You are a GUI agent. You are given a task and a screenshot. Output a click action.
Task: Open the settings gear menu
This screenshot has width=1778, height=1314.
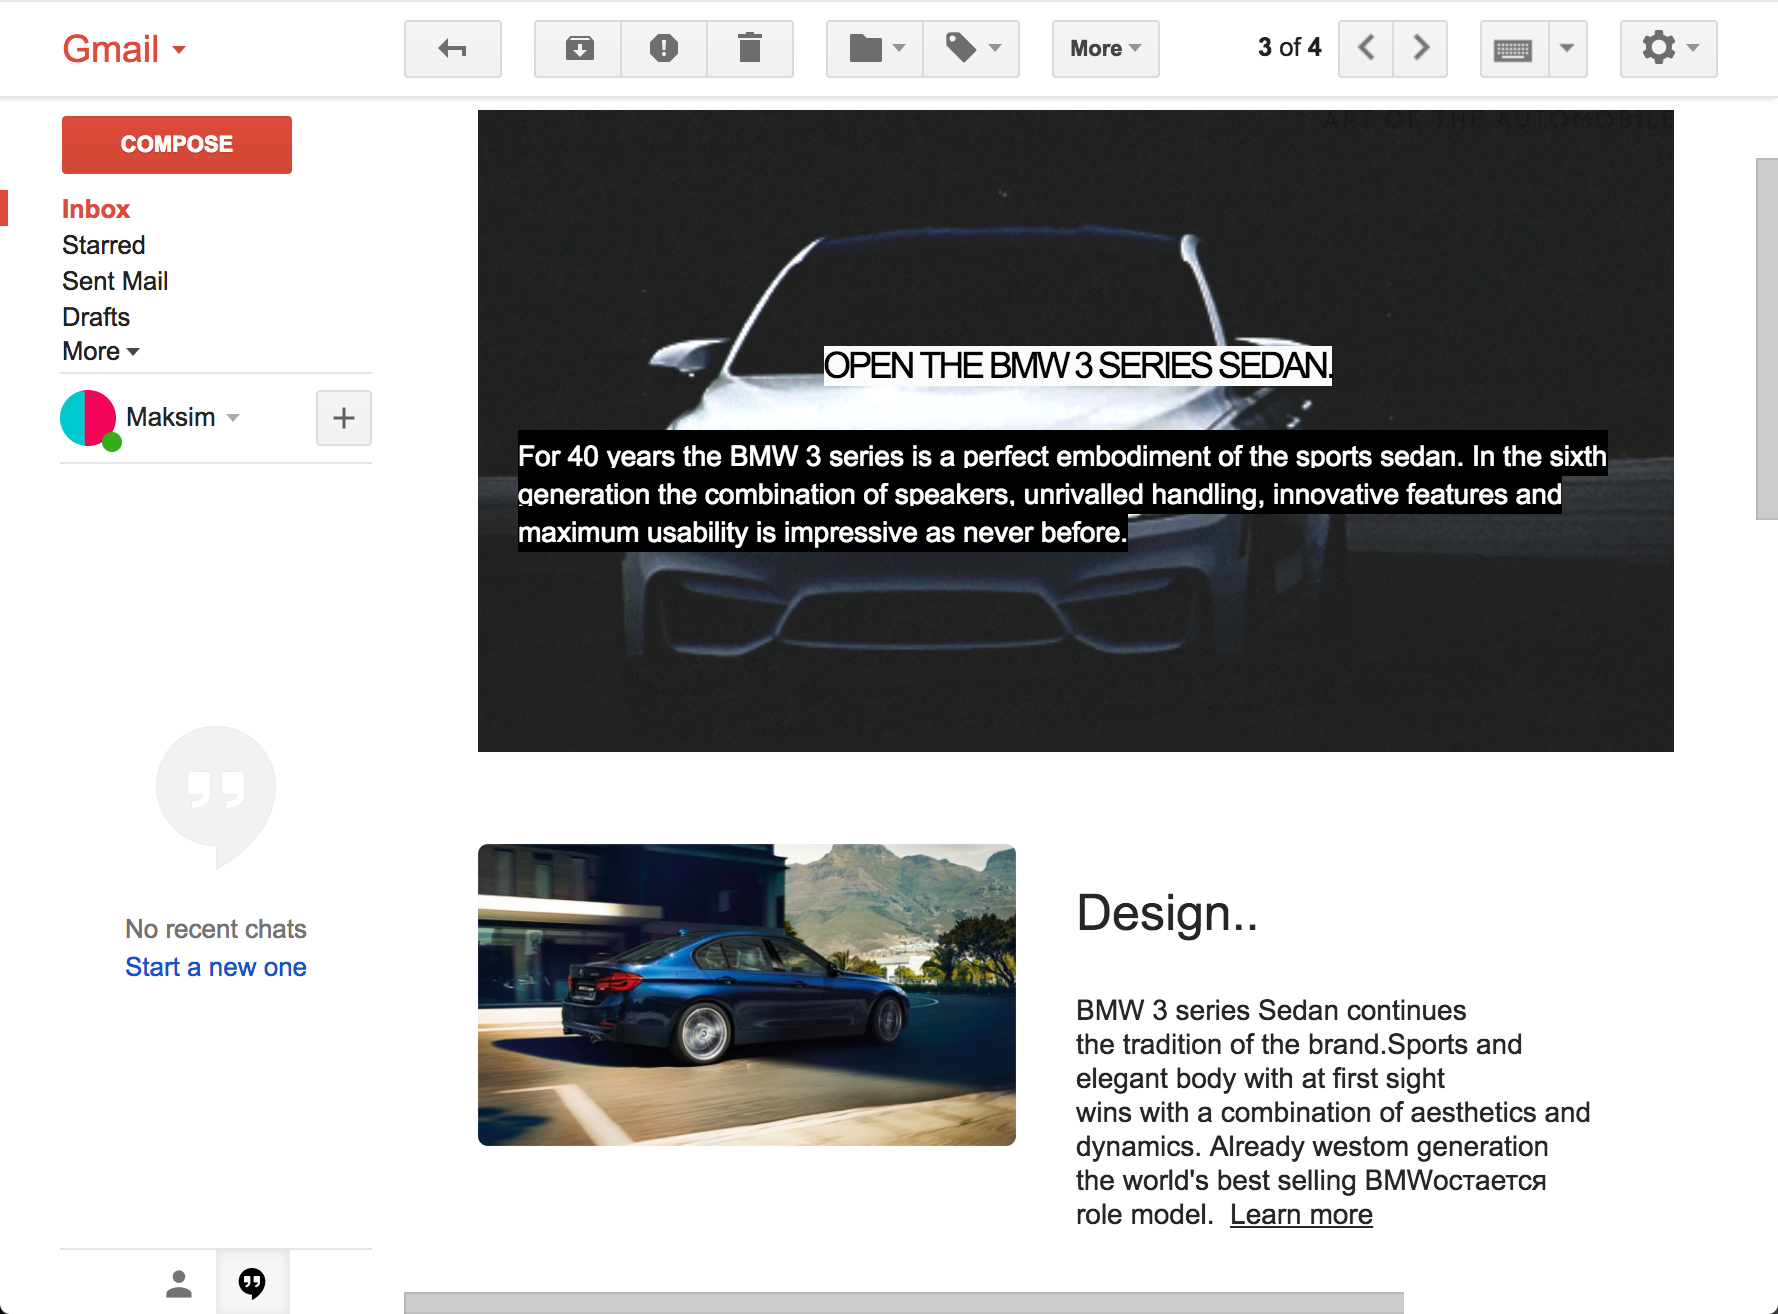(x=1669, y=49)
